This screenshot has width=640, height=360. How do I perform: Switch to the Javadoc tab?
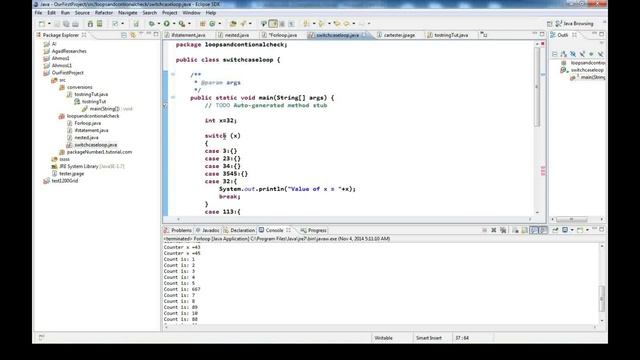tap(207, 230)
